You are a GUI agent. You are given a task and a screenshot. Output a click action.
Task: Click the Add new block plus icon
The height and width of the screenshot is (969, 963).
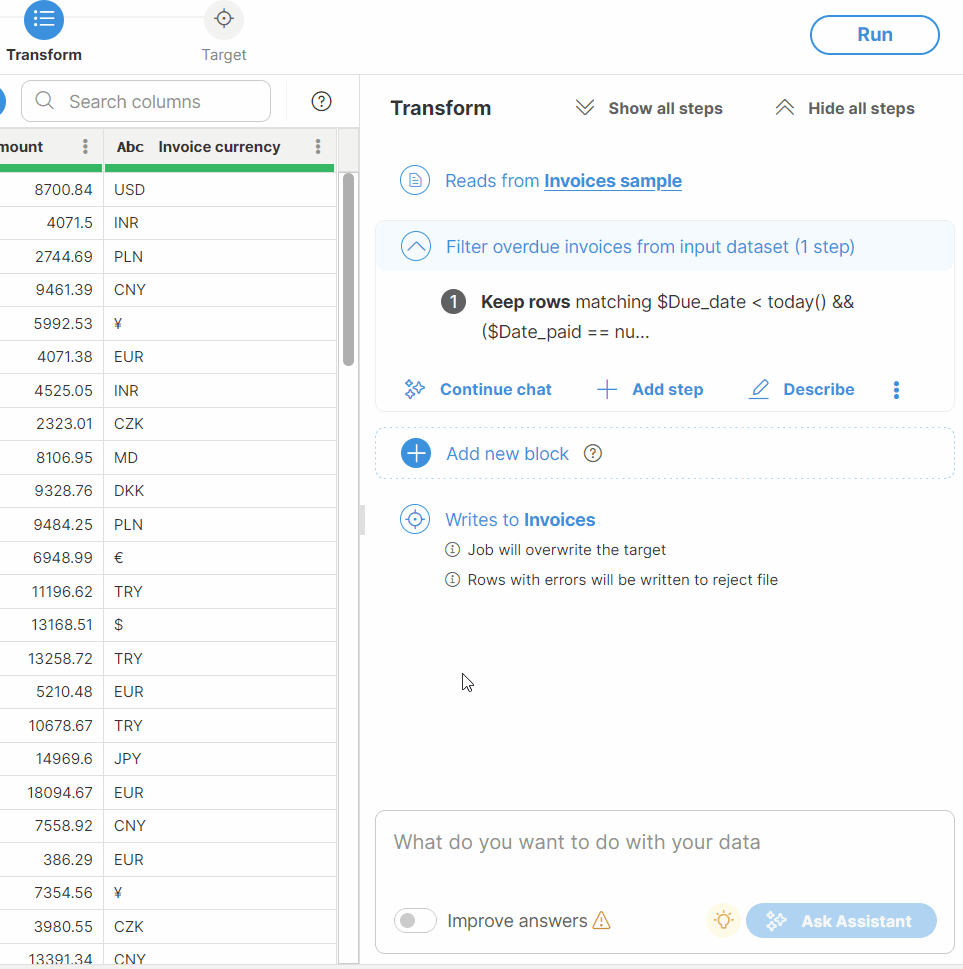(x=416, y=454)
